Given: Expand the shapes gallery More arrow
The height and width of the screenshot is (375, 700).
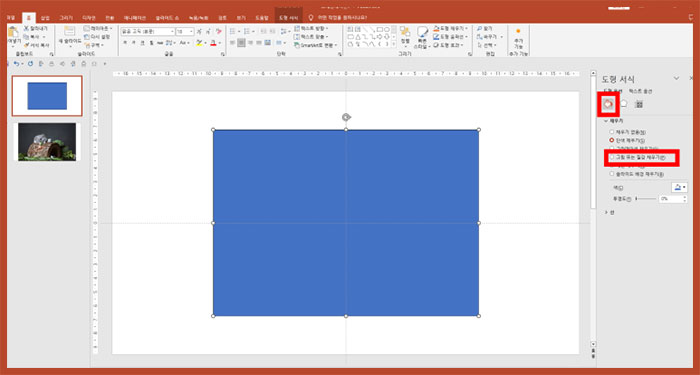Looking at the screenshot, I should pos(393,45).
